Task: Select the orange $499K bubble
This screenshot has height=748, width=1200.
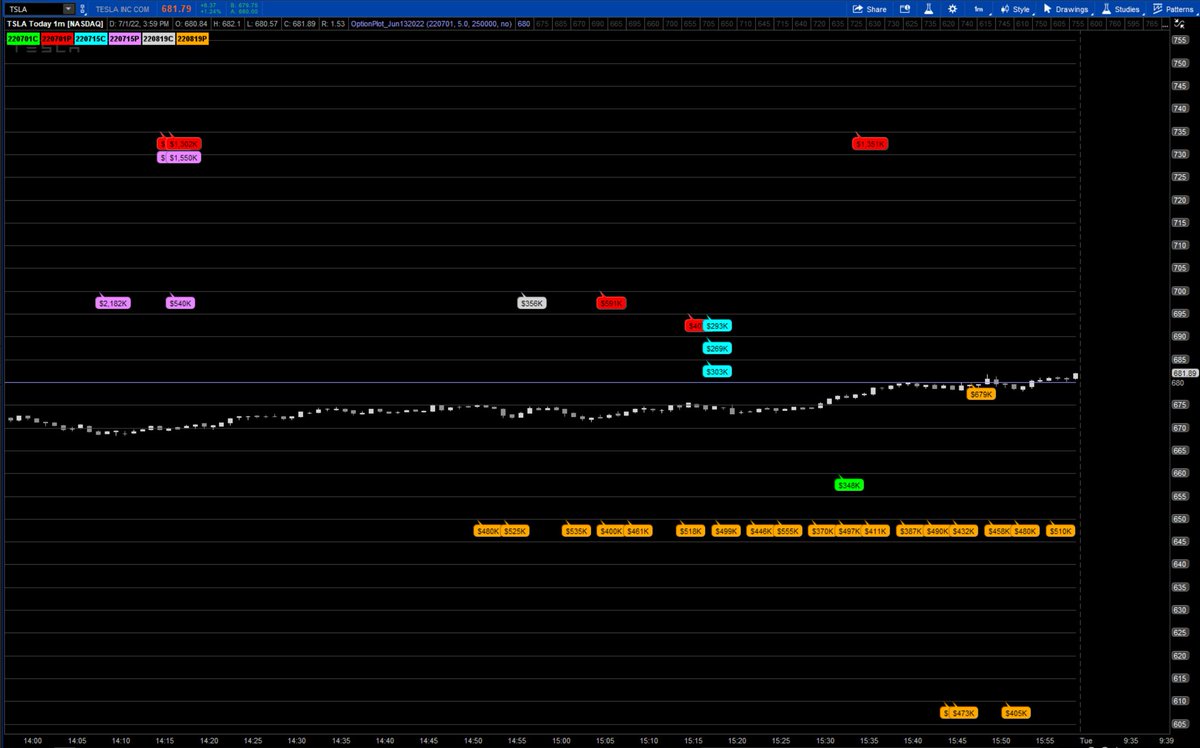Action: (x=726, y=531)
